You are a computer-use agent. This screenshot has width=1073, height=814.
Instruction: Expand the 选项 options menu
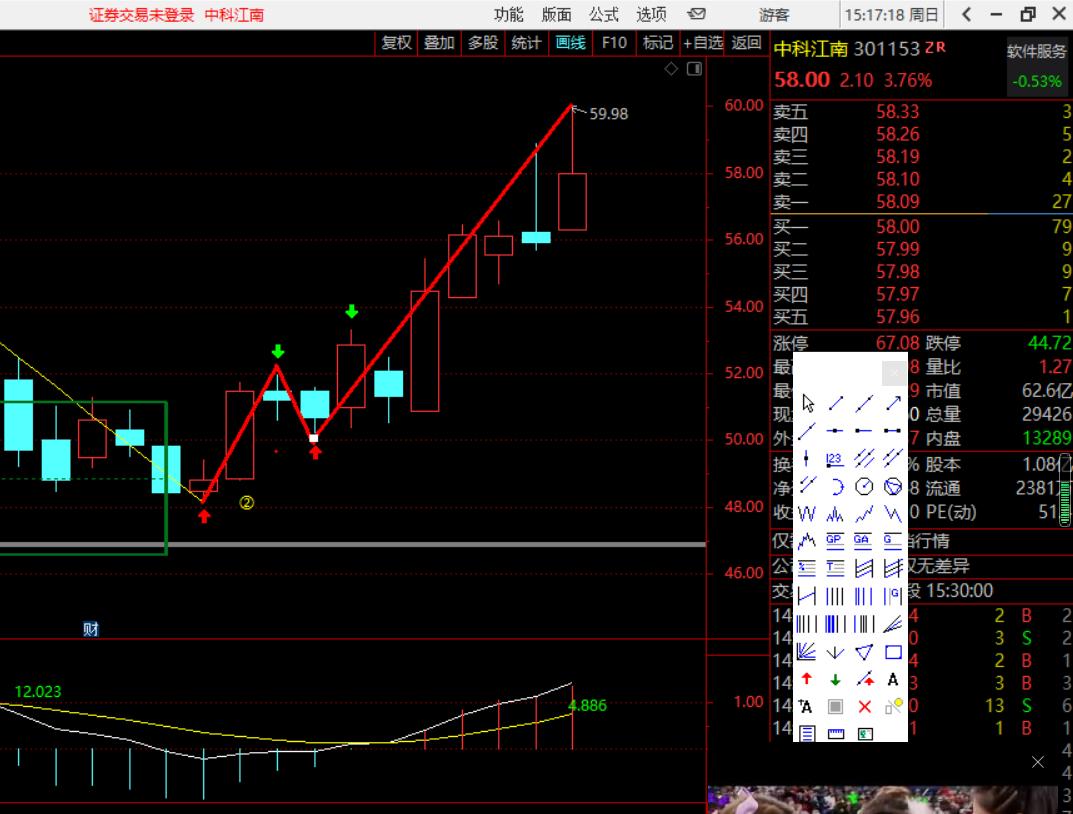pos(651,14)
